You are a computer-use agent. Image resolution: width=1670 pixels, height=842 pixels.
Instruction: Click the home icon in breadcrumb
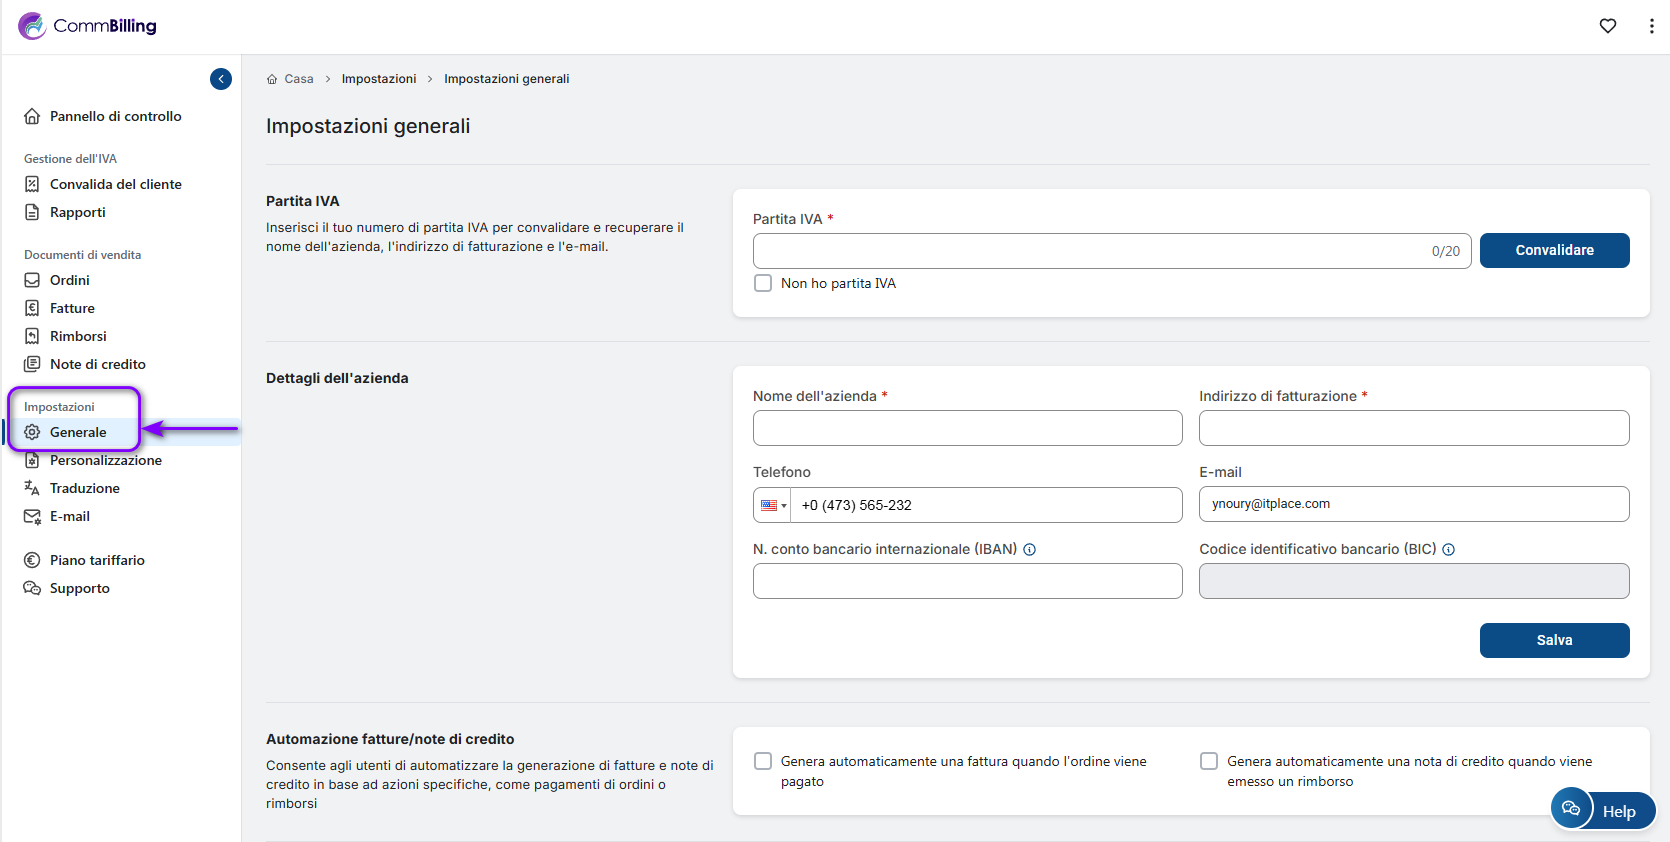tap(272, 79)
